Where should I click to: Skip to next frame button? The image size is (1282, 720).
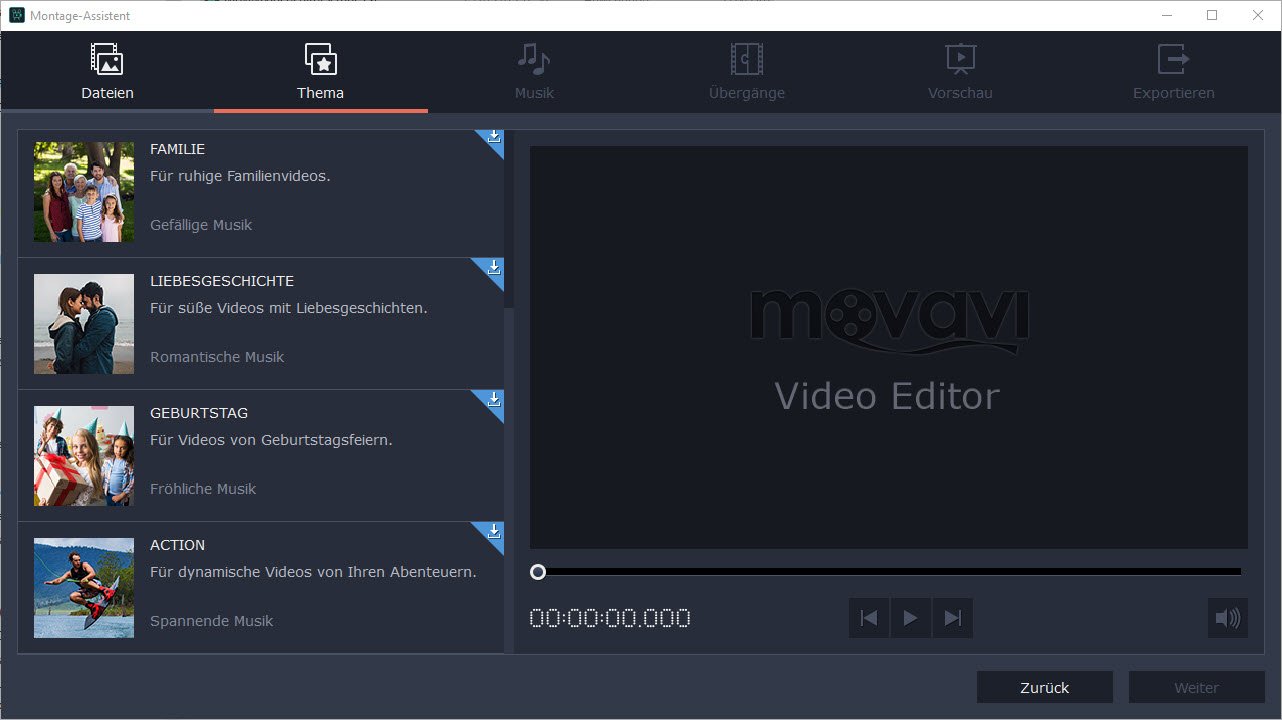pyautogui.click(x=952, y=618)
